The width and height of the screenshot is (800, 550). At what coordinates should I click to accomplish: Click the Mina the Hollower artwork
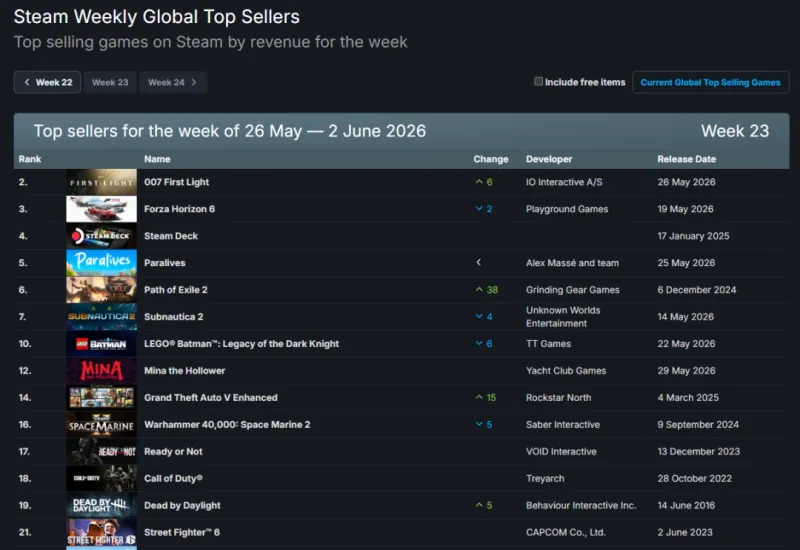tap(101, 371)
